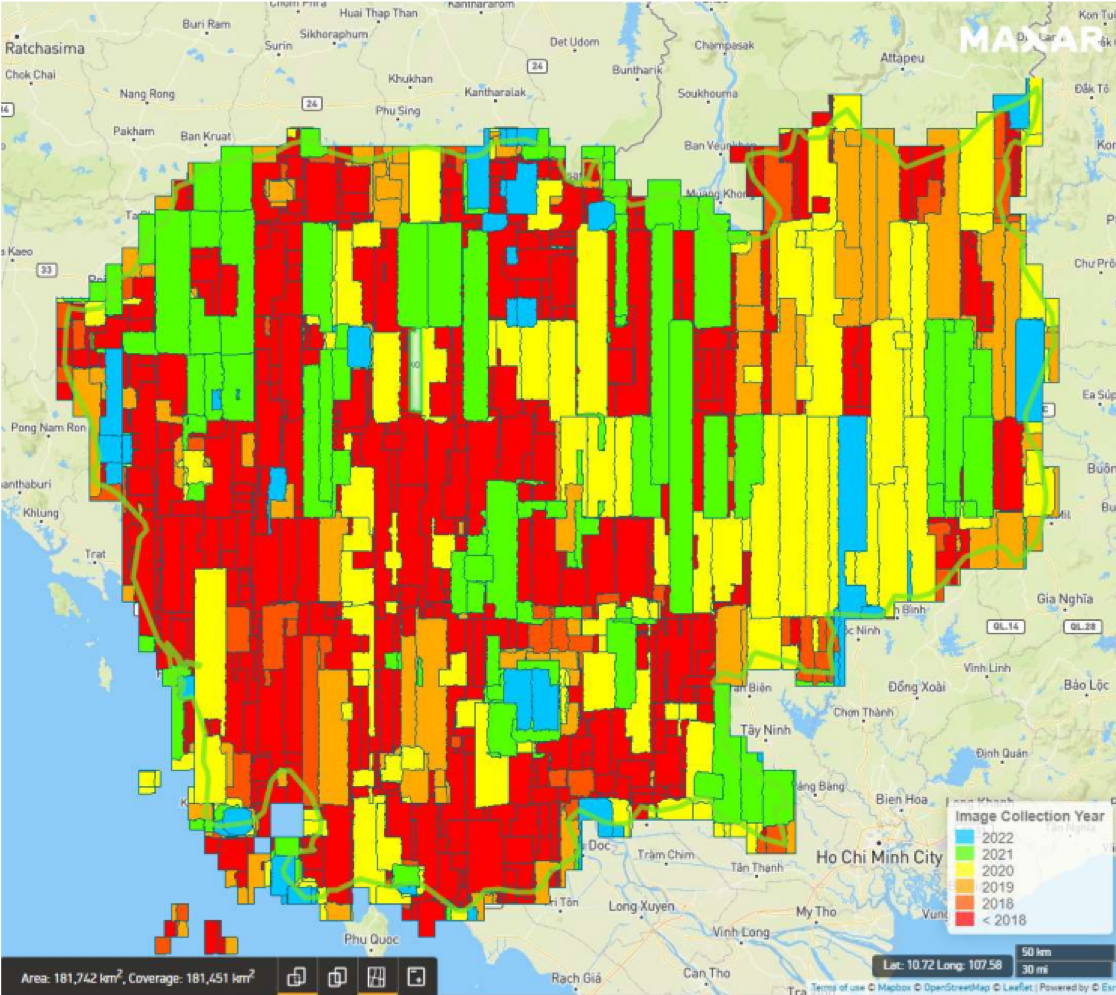
Task: Open the 'Terms of use' link
Action: [x=839, y=987]
